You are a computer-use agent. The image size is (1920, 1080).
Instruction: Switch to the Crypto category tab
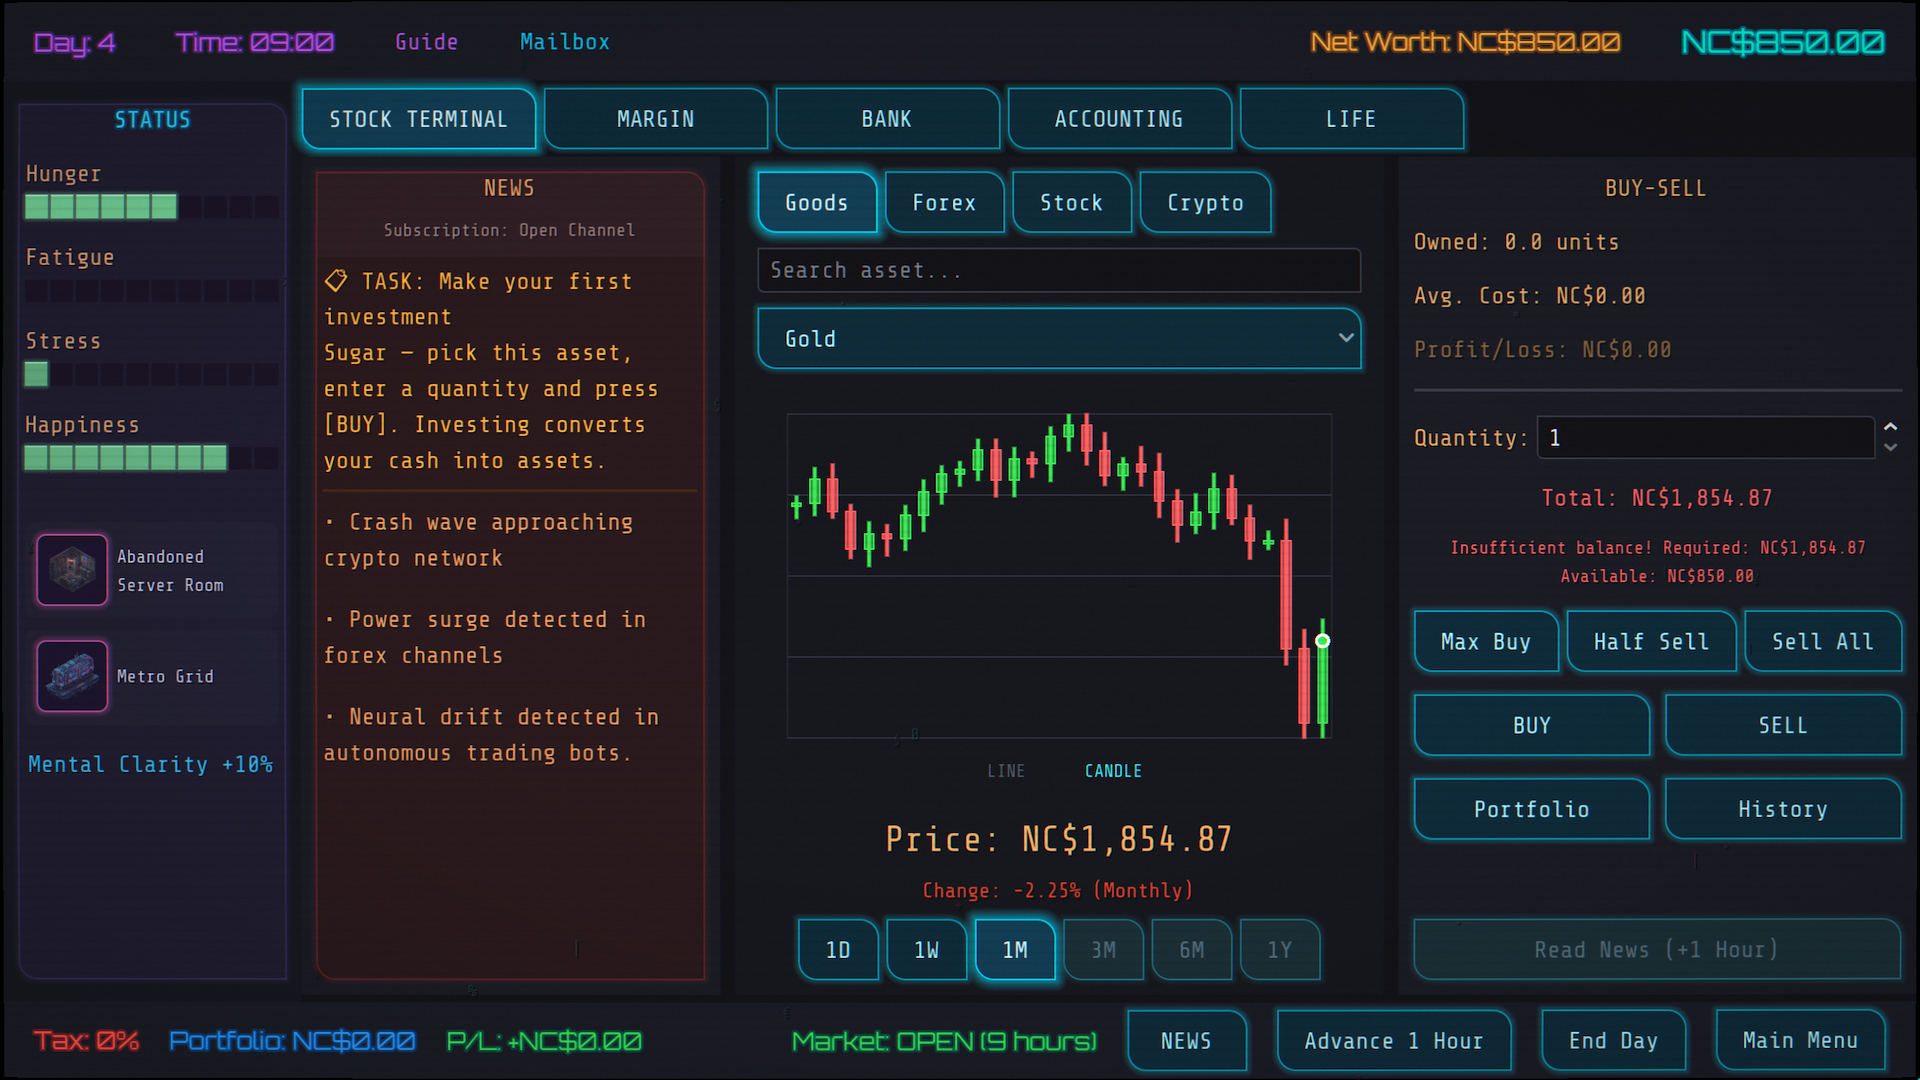point(1205,203)
